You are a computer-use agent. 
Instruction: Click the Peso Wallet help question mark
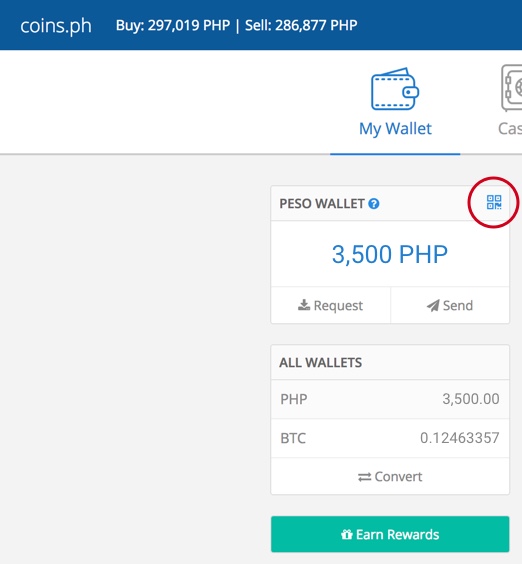[374, 204]
